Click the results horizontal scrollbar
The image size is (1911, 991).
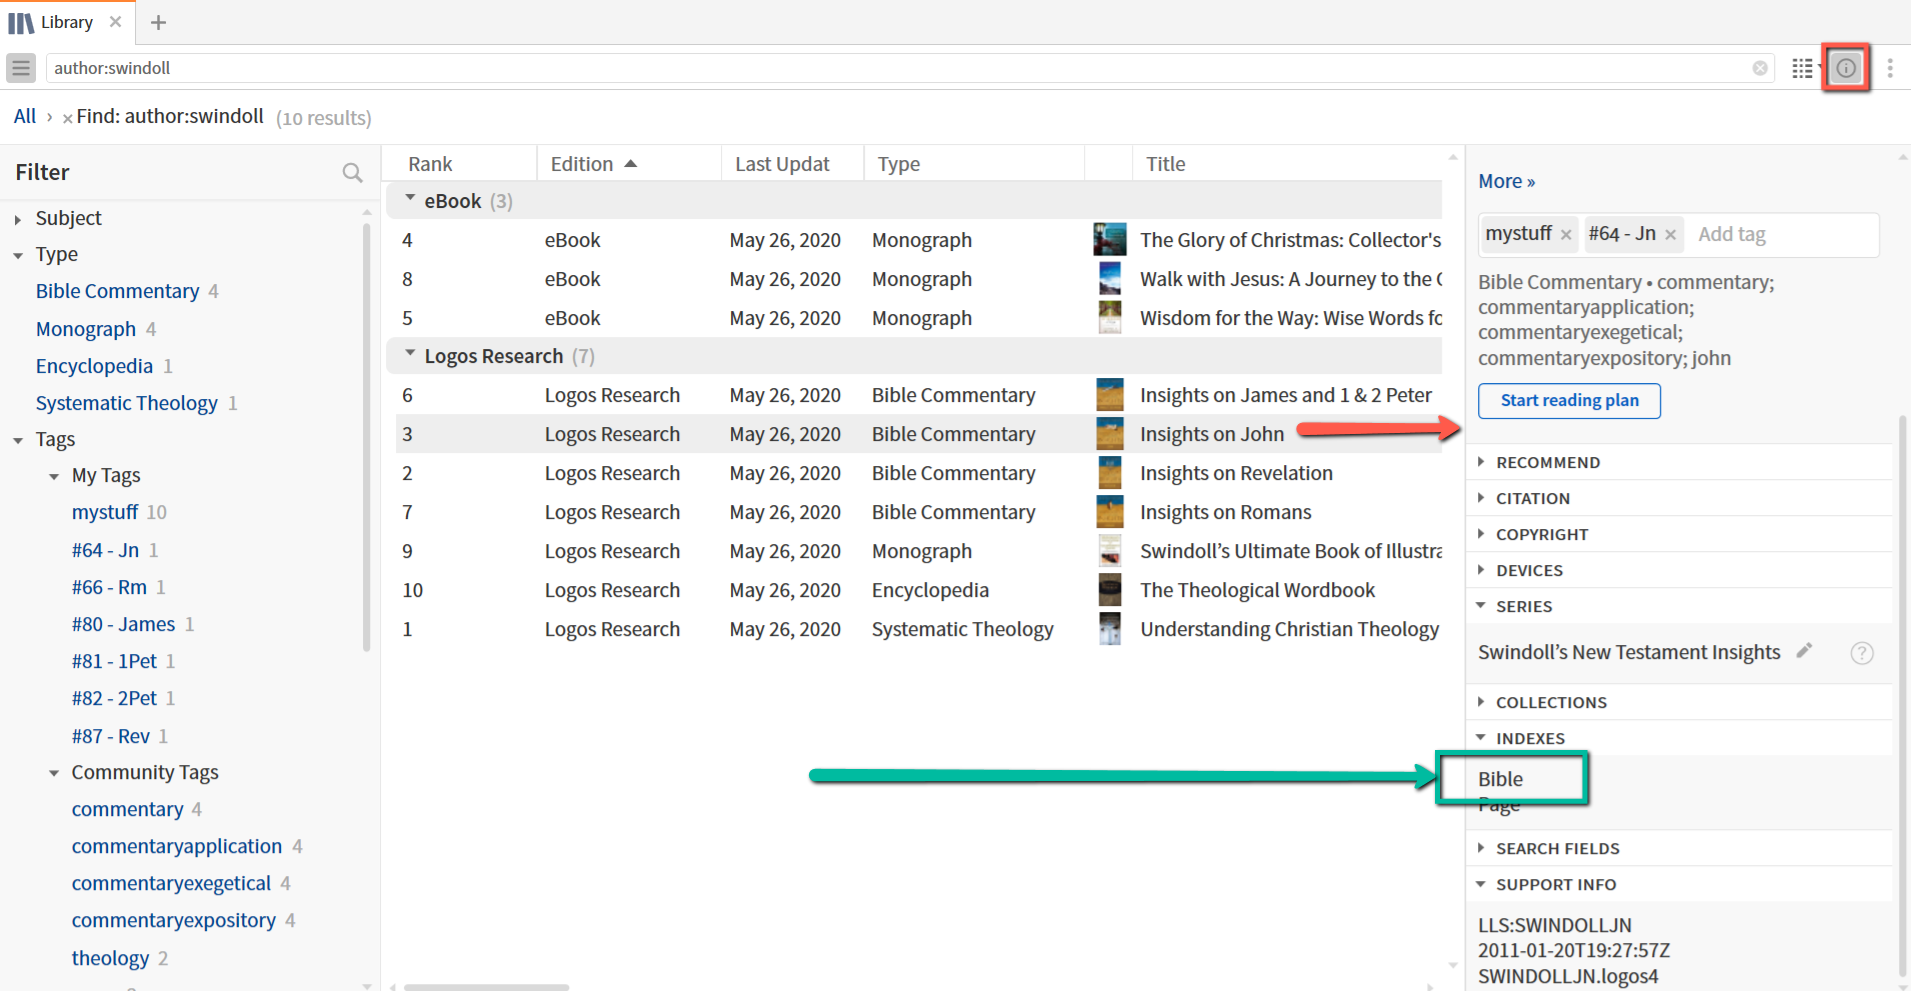486,987
